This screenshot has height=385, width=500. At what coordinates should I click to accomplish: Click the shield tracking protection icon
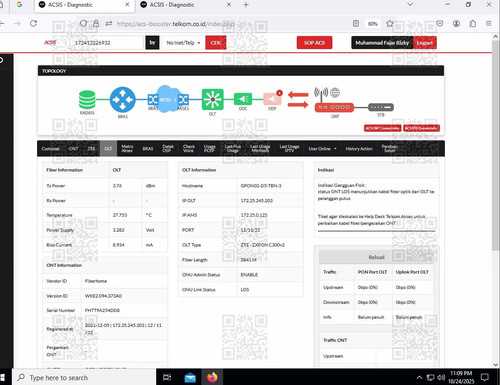[83, 23]
